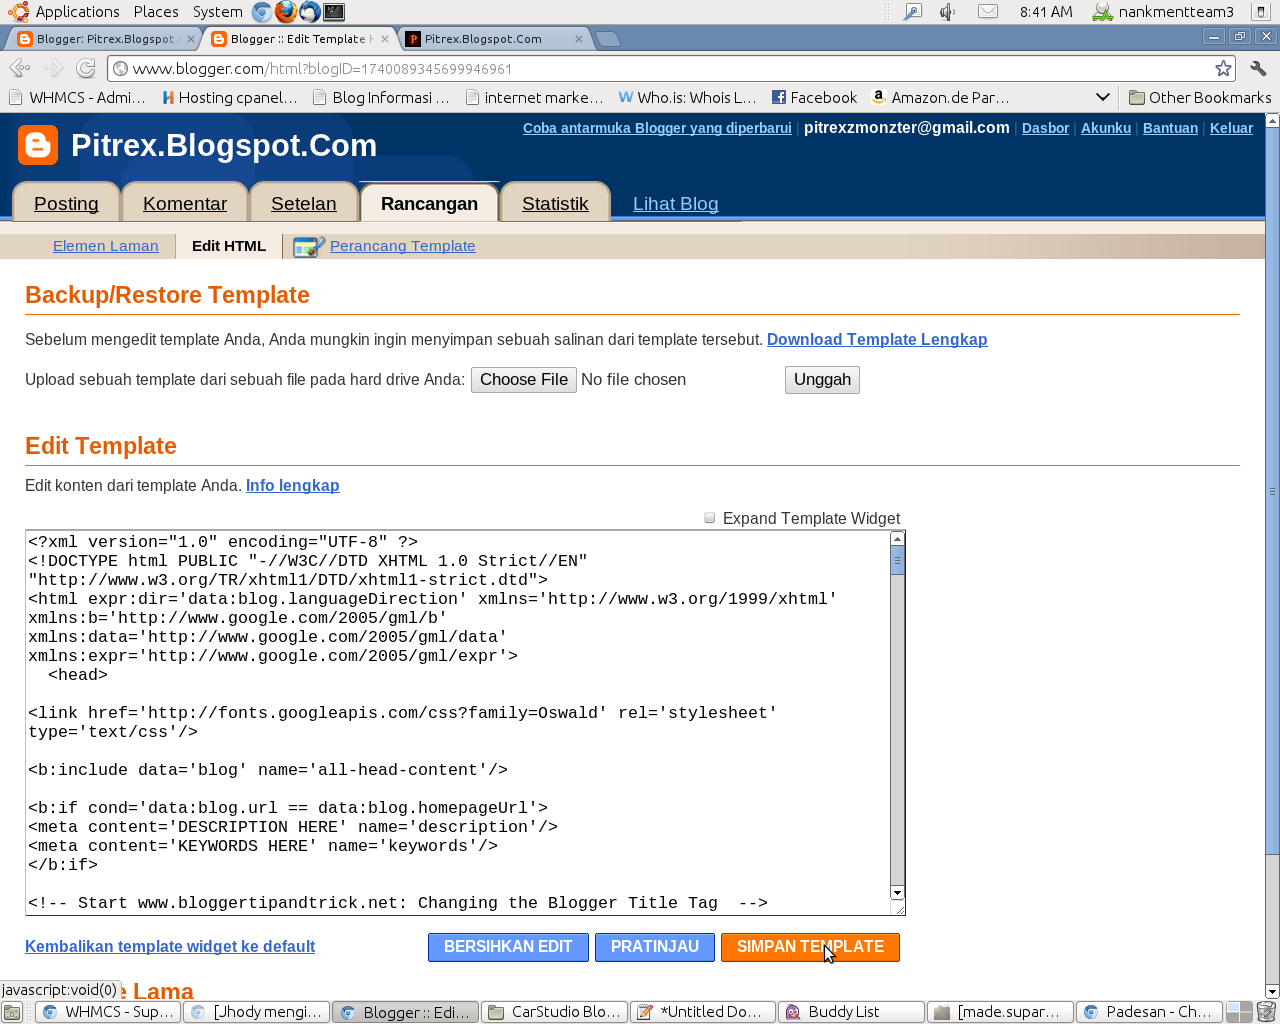Click the textarea scrollbar down arrow
The height and width of the screenshot is (1024, 1280).
point(897,893)
